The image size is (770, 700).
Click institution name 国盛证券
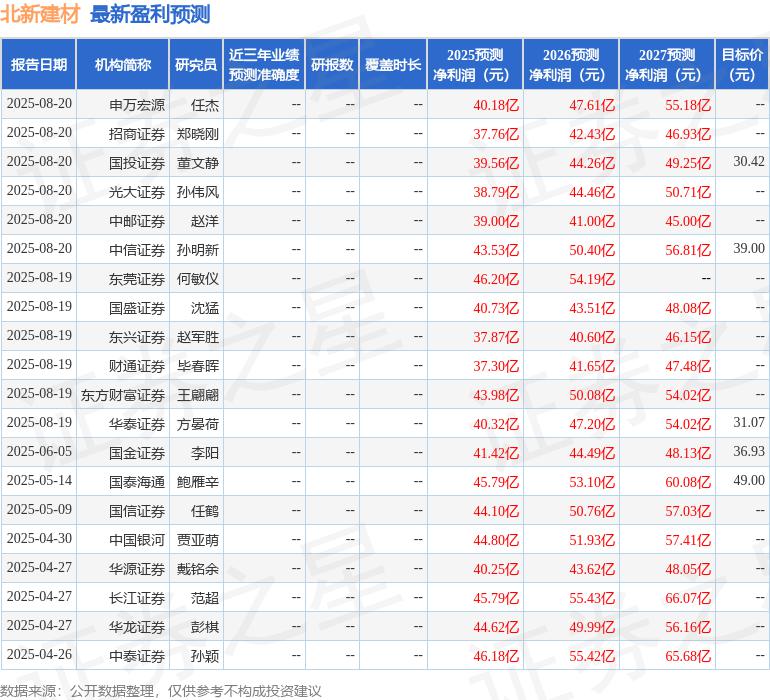tap(137, 308)
